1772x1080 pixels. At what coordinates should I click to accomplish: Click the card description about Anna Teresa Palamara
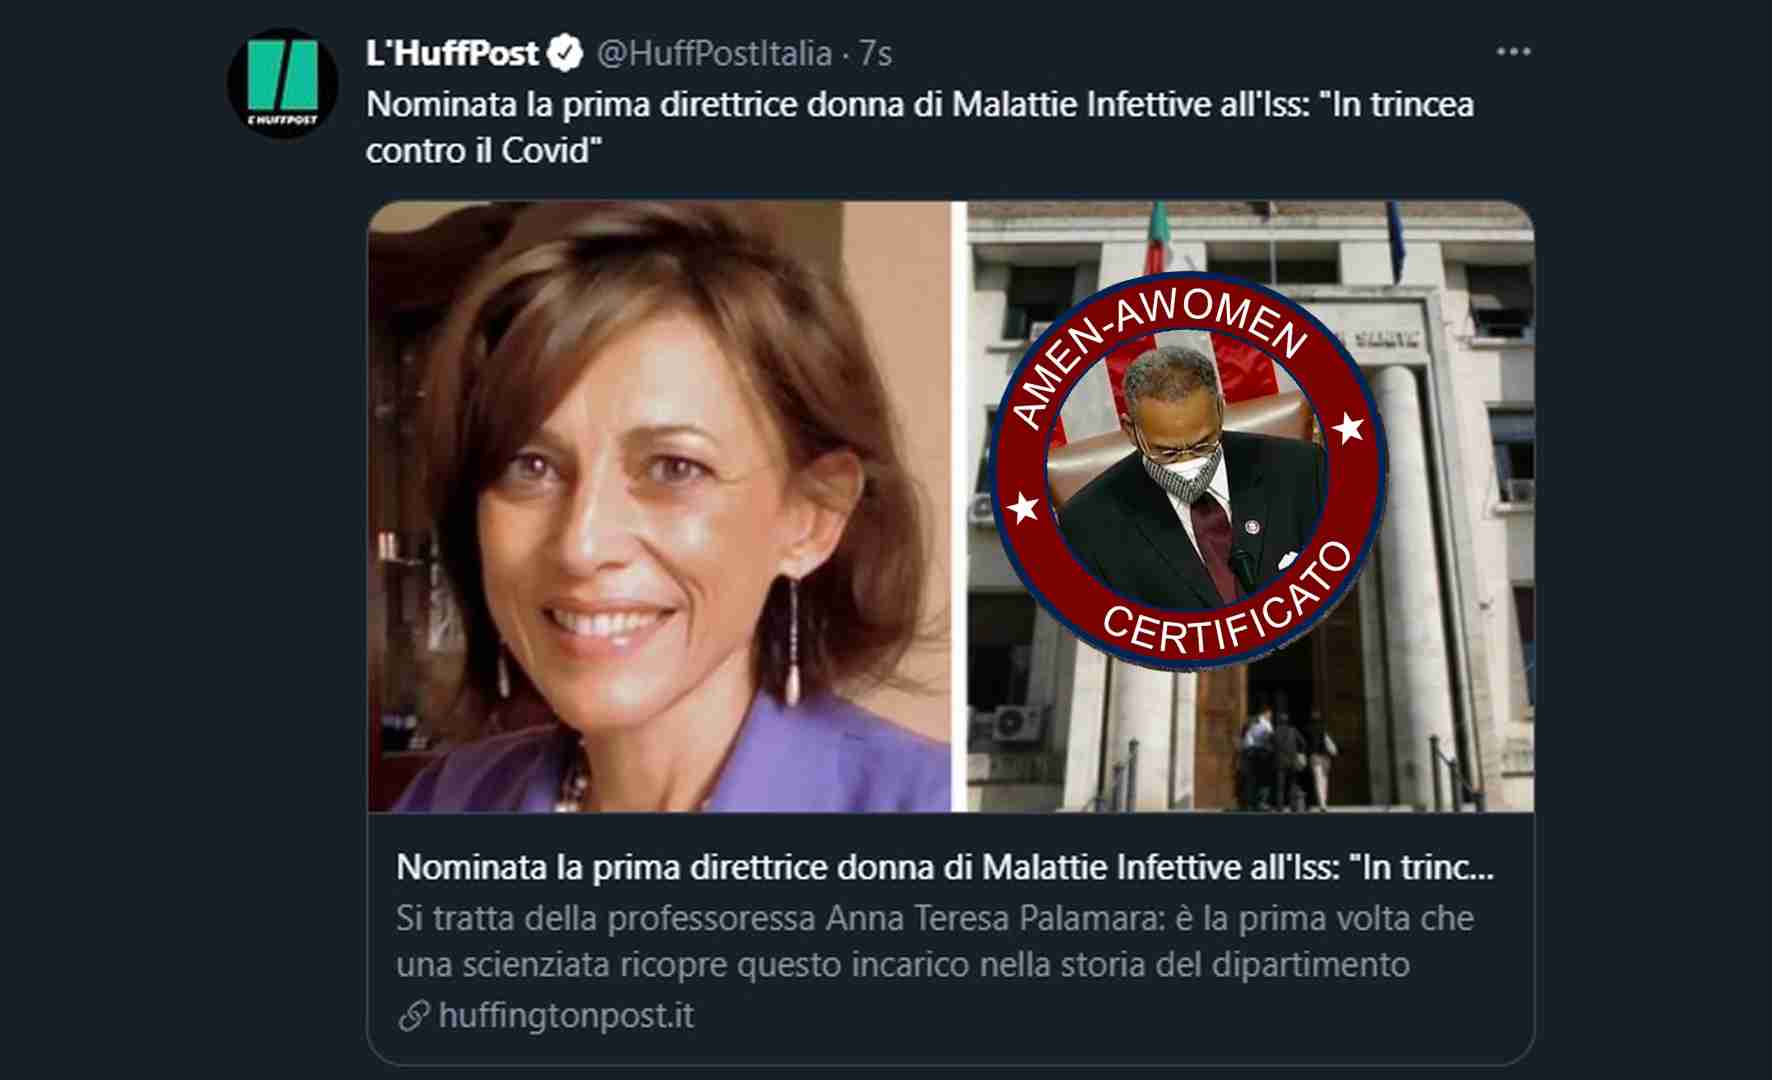pos(935,941)
